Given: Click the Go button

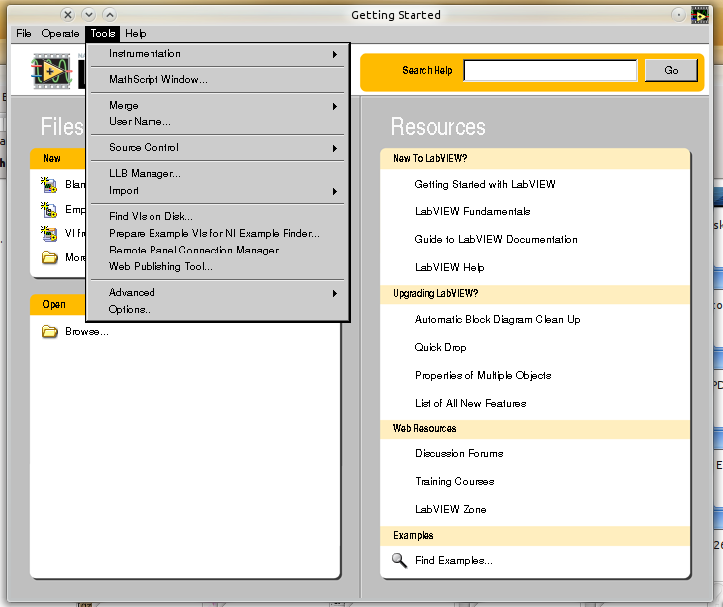Looking at the screenshot, I should tap(671, 70).
